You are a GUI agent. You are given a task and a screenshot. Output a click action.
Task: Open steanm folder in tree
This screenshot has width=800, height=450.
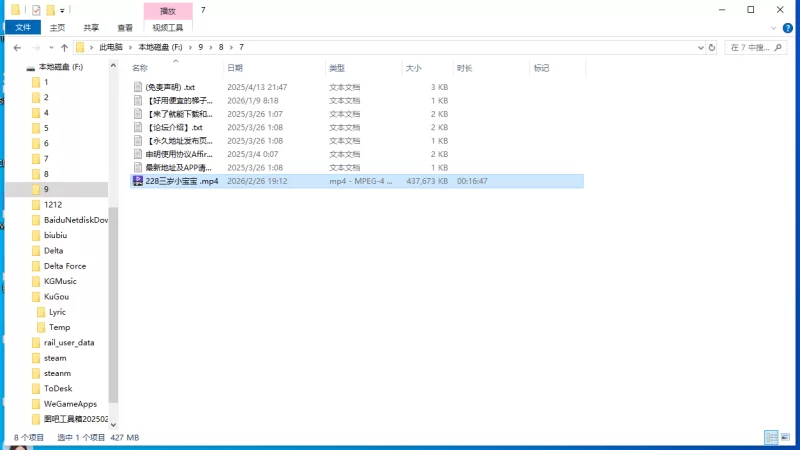tap(57, 373)
